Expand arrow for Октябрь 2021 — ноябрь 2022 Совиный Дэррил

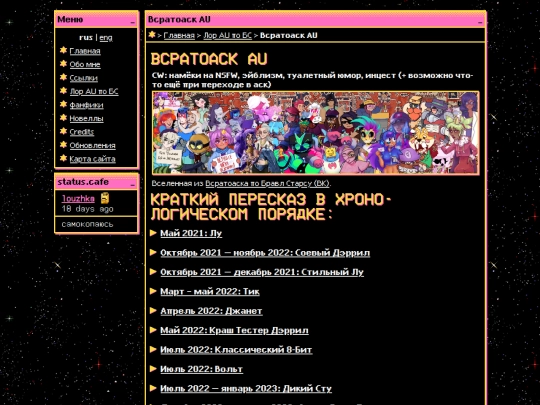[154, 252]
